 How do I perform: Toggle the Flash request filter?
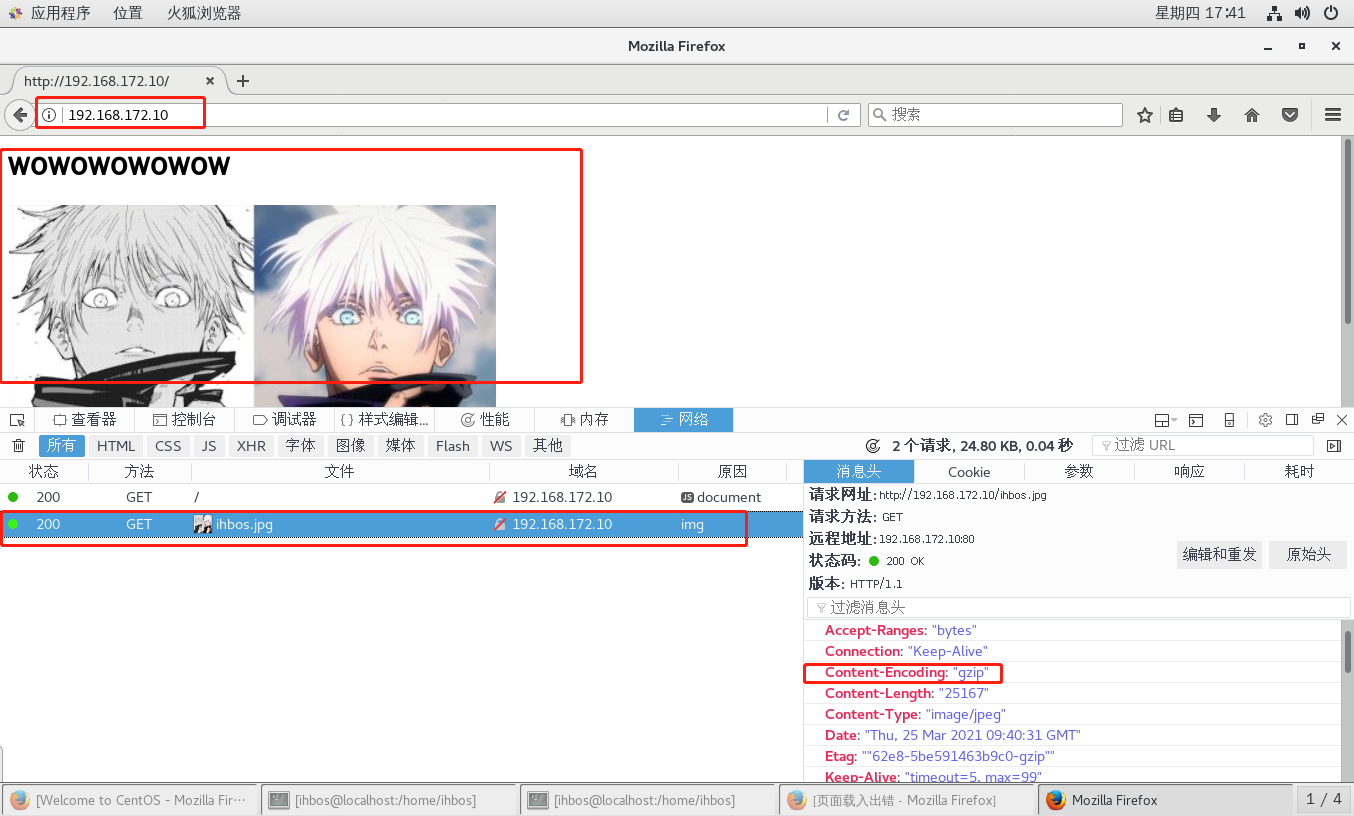coord(453,446)
